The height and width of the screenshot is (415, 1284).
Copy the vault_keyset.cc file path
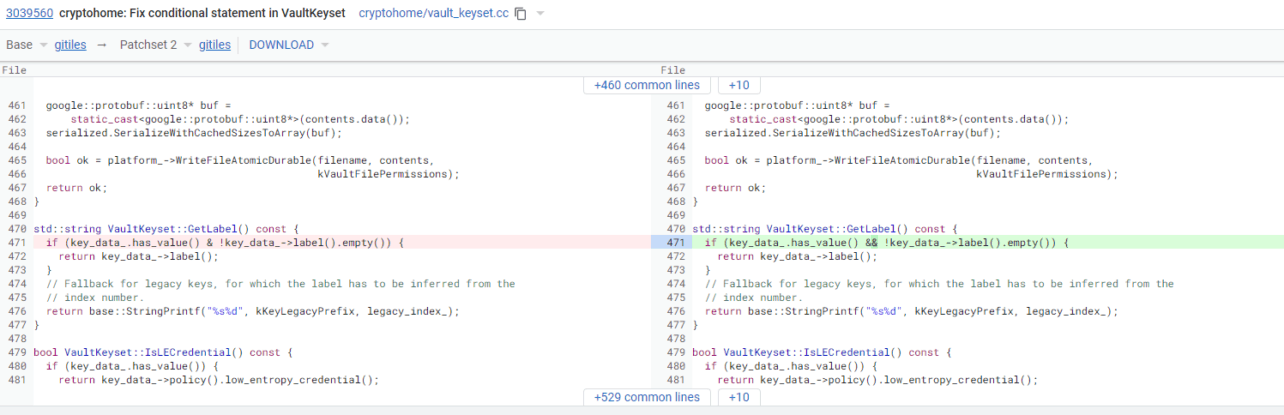[x=520, y=15]
